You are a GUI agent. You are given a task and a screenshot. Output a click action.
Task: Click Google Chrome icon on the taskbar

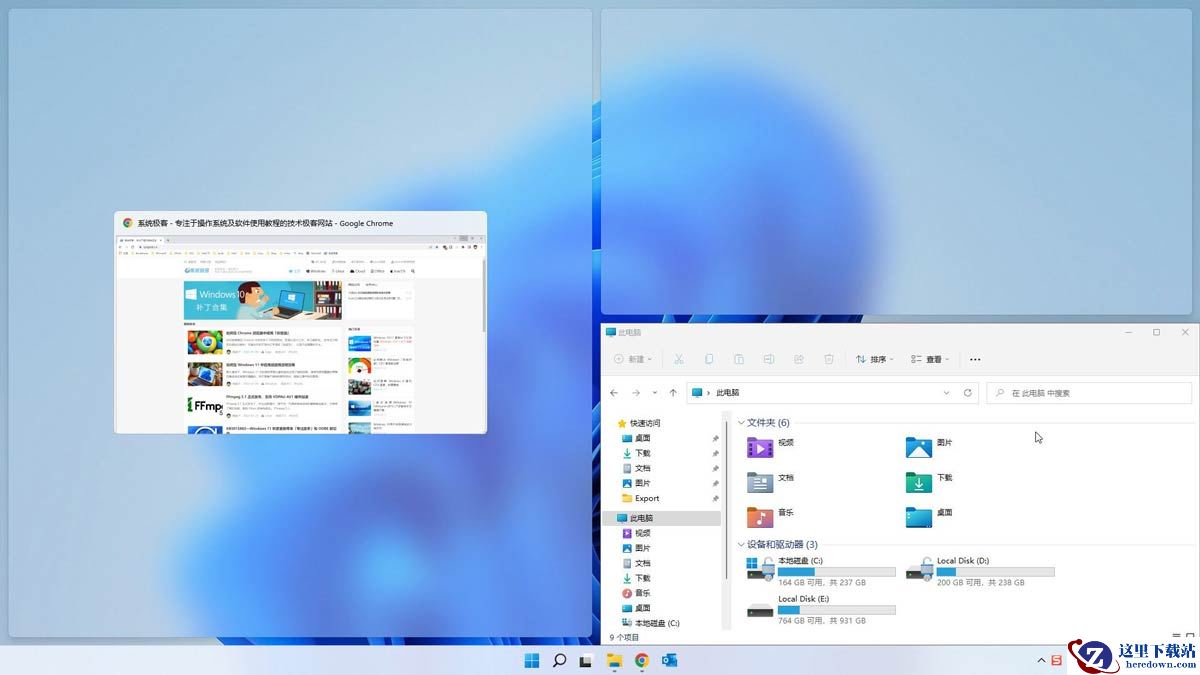click(x=641, y=660)
